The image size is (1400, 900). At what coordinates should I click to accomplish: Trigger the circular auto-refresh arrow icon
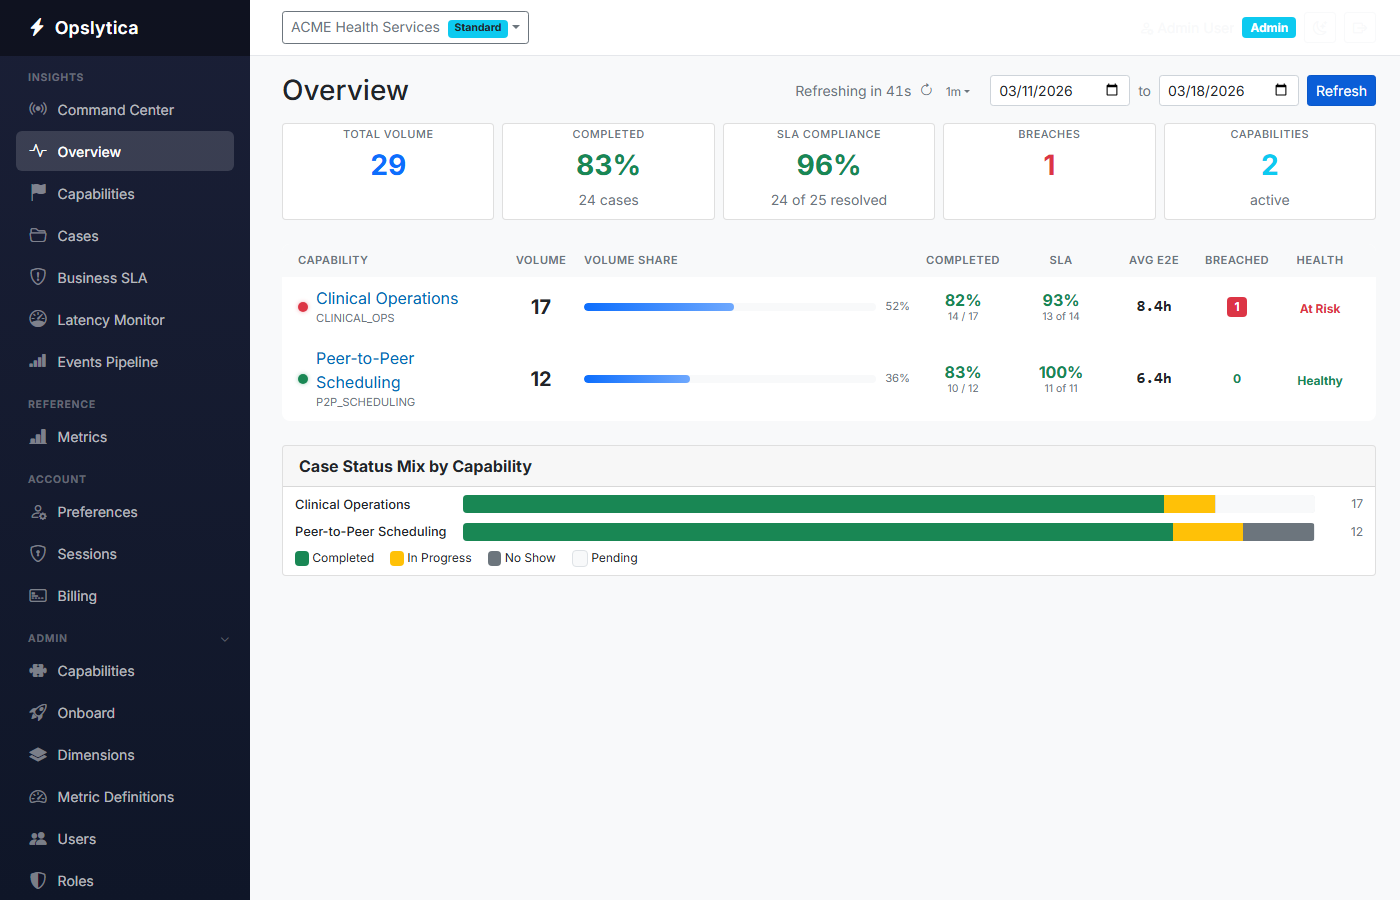[x=926, y=90]
